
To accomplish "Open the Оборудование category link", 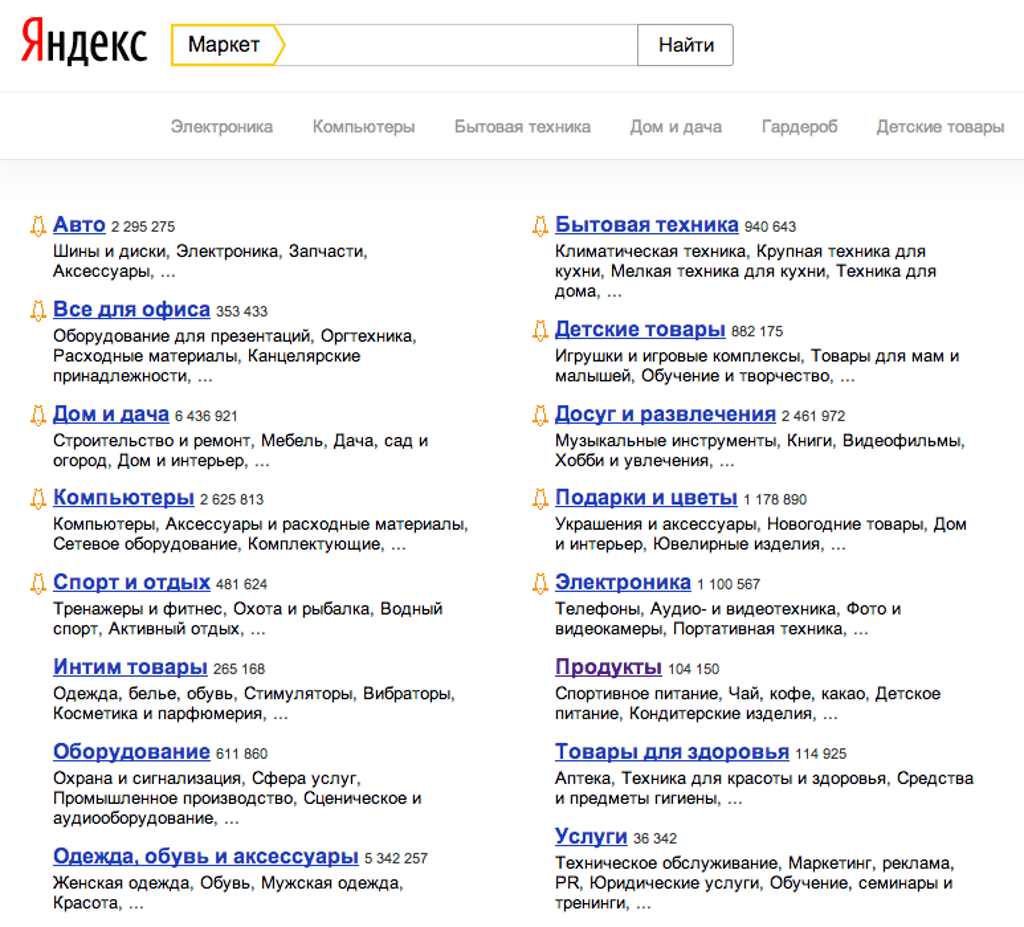I will [x=131, y=752].
